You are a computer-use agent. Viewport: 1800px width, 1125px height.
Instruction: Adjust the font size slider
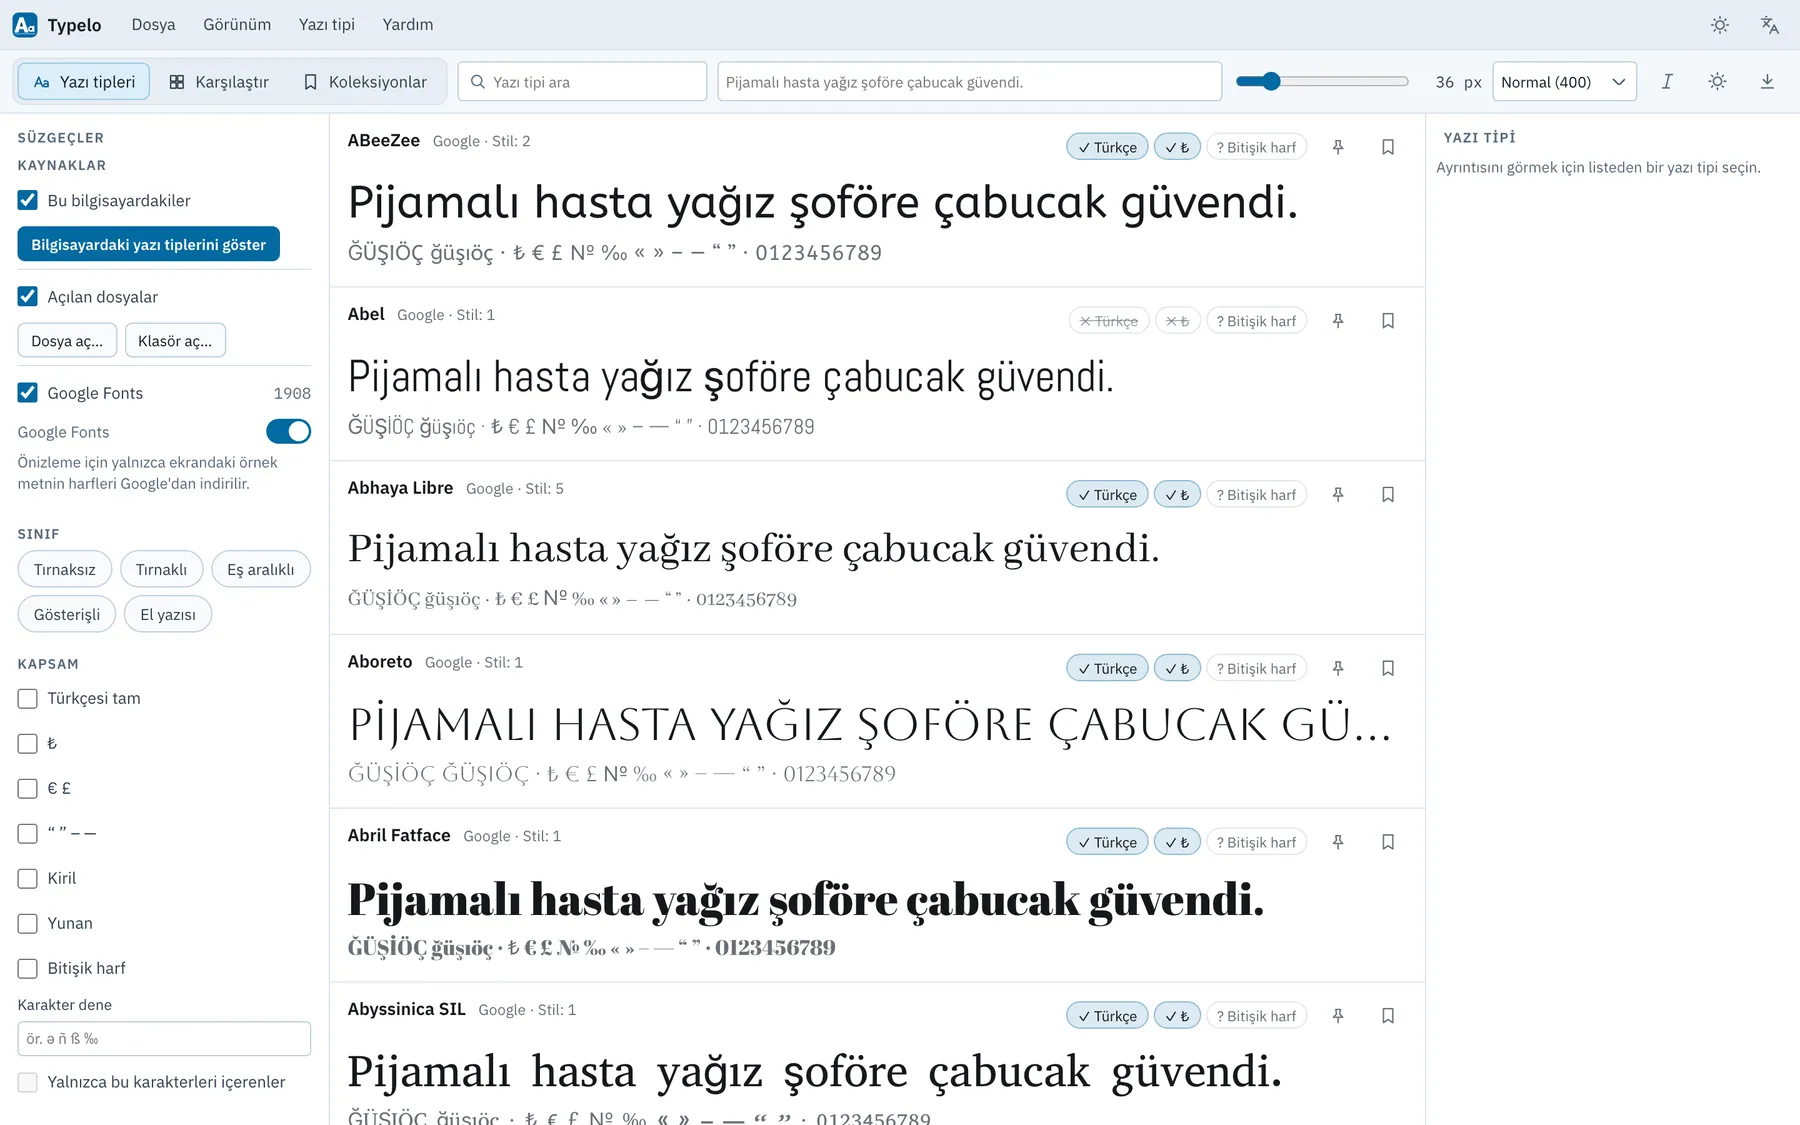coord(1322,82)
